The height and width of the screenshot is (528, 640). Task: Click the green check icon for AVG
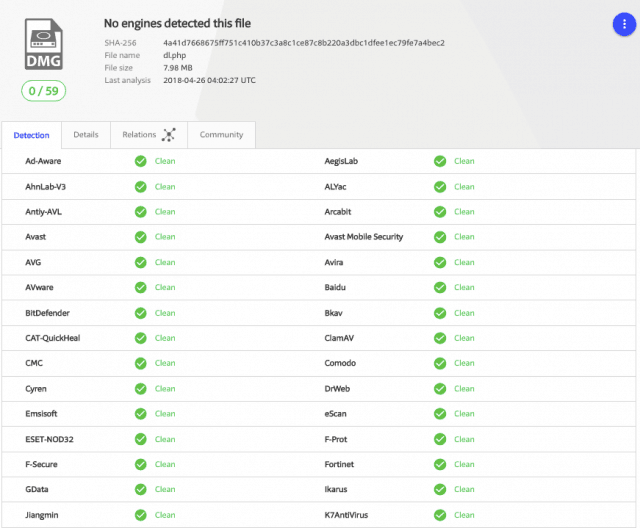click(140, 262)
